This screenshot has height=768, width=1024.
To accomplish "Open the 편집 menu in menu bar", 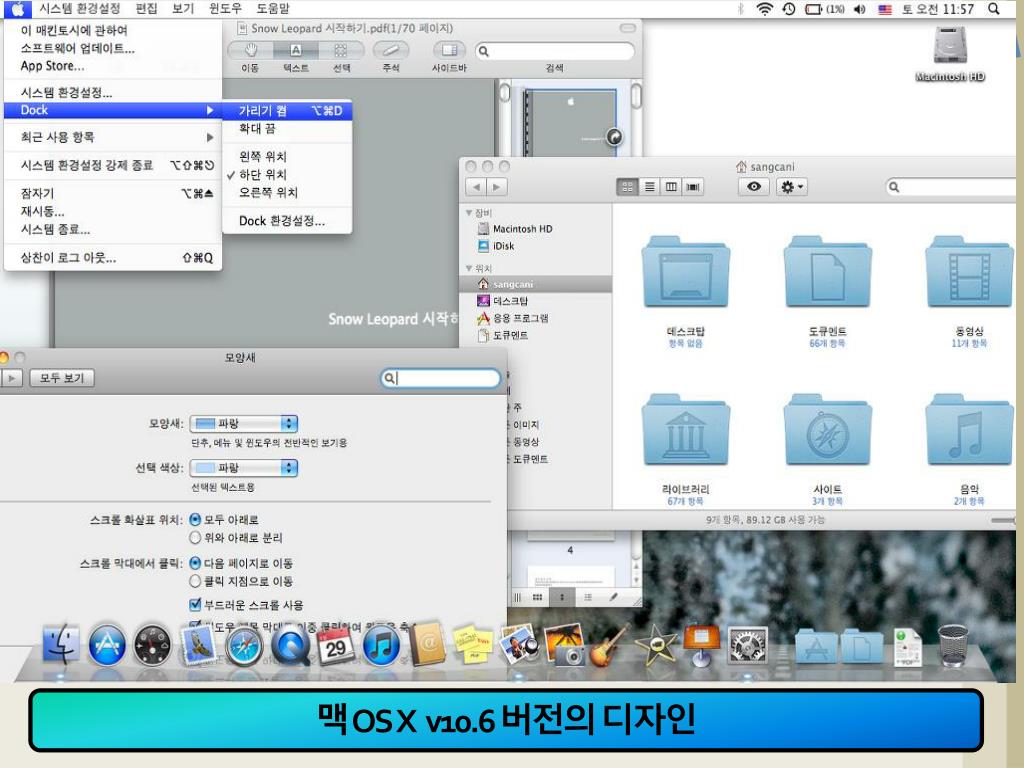I will 146,8.
